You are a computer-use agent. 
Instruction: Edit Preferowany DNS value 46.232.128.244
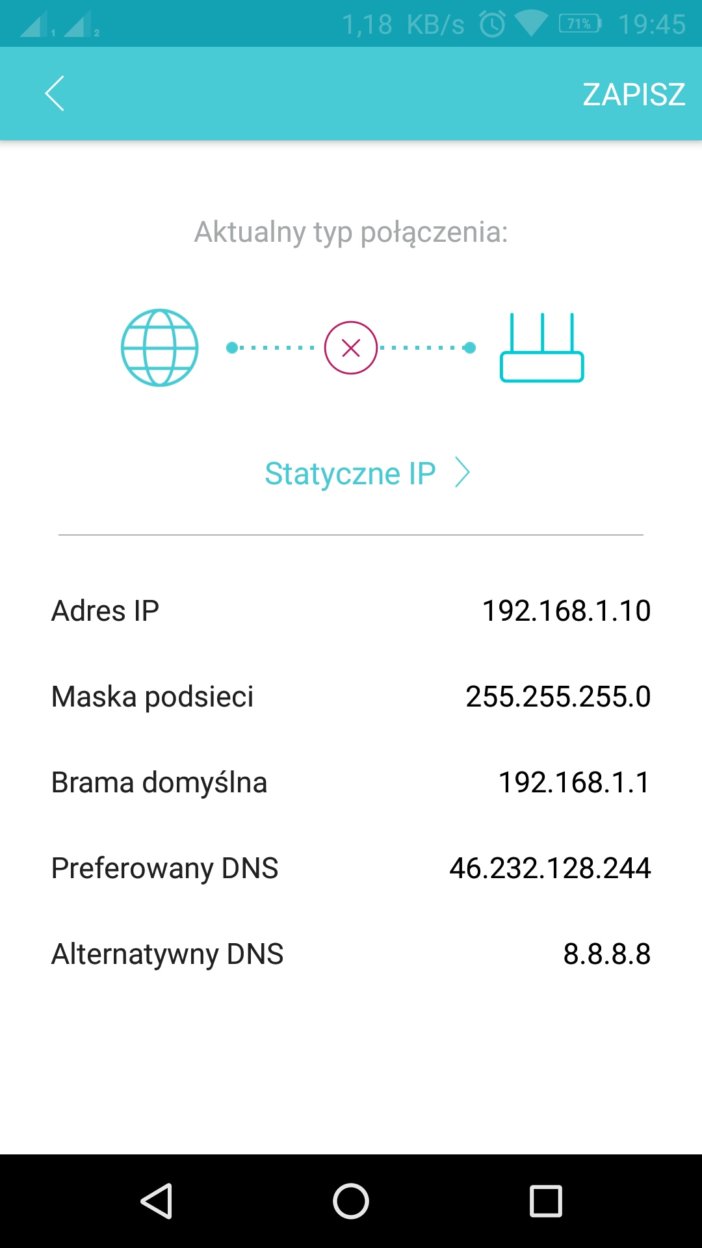click(550, 868)
